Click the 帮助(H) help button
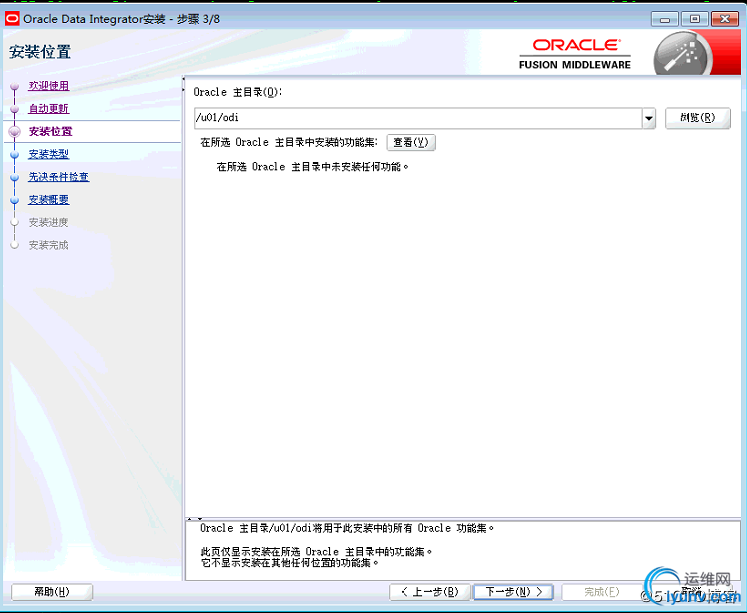This screenshot has width=747, height=613. pos(51,592)
